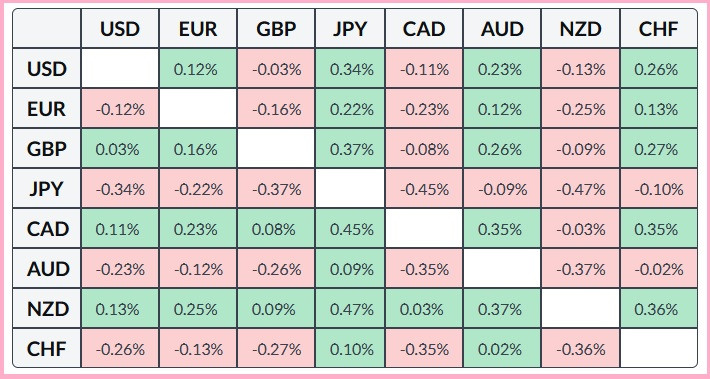Click USD row, JPY column cell 0.34%
This screenshot has width=710, height=379.
352,69
